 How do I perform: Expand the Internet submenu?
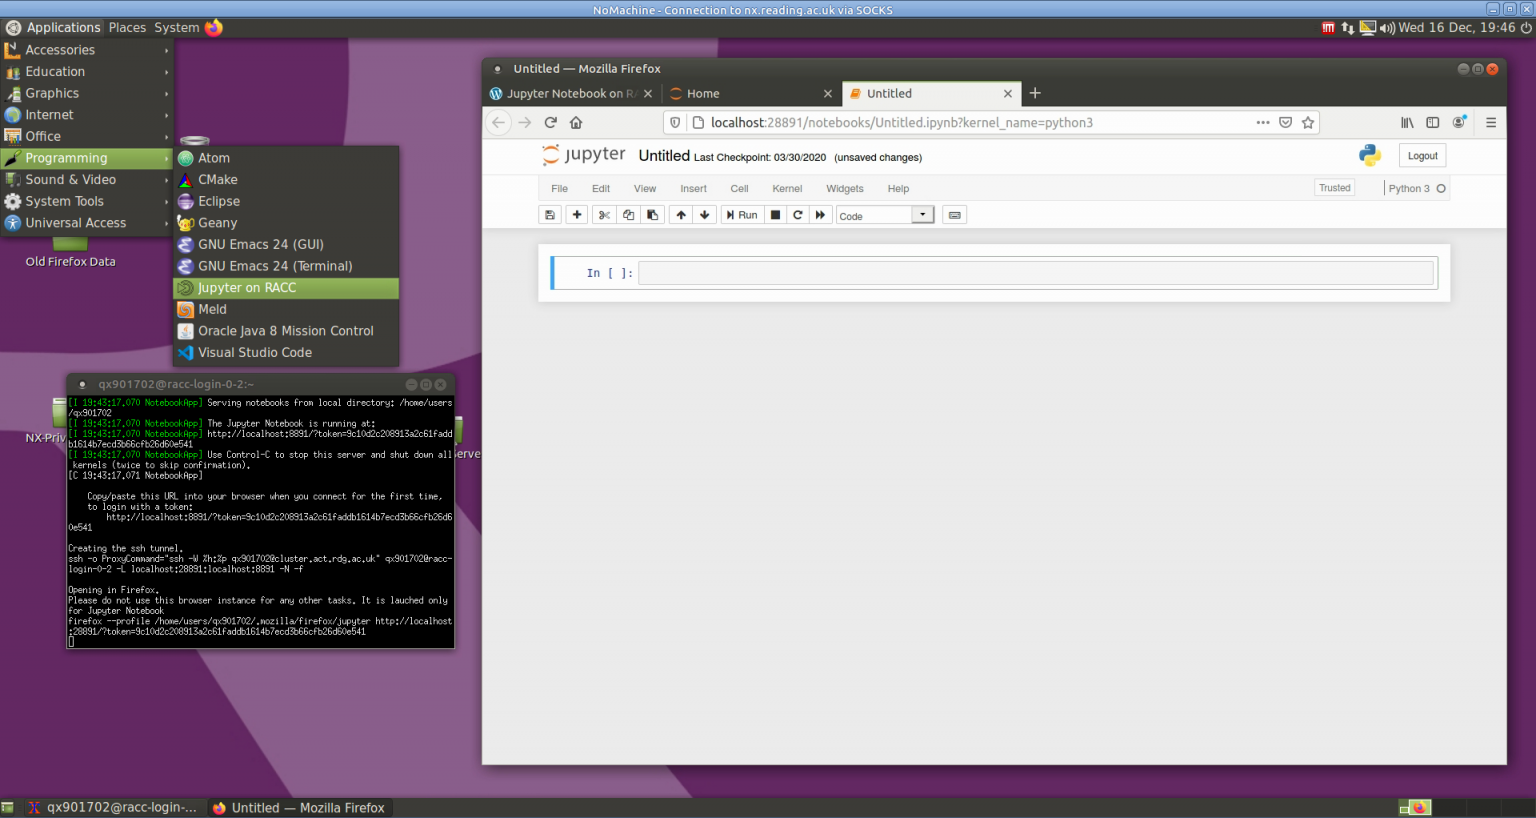click(x=86, y=115)
